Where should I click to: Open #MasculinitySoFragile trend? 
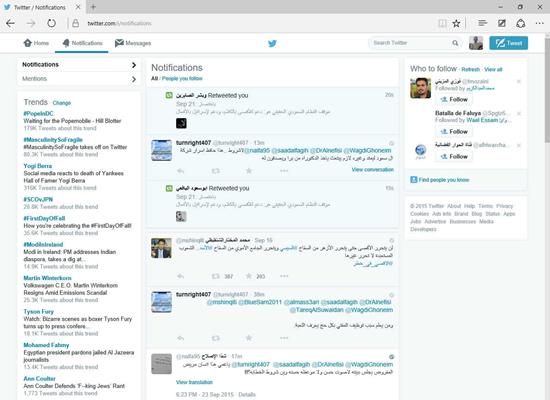pos(53,140)
